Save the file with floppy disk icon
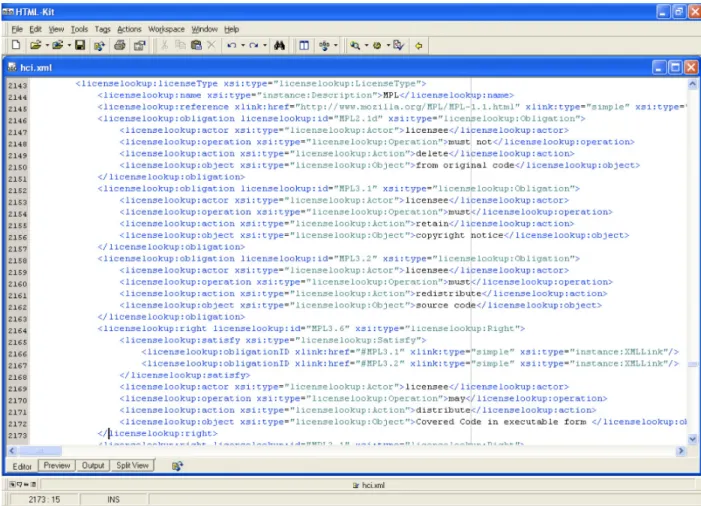The width and height of the screenshot is (701, 506). tap(80, 45)
